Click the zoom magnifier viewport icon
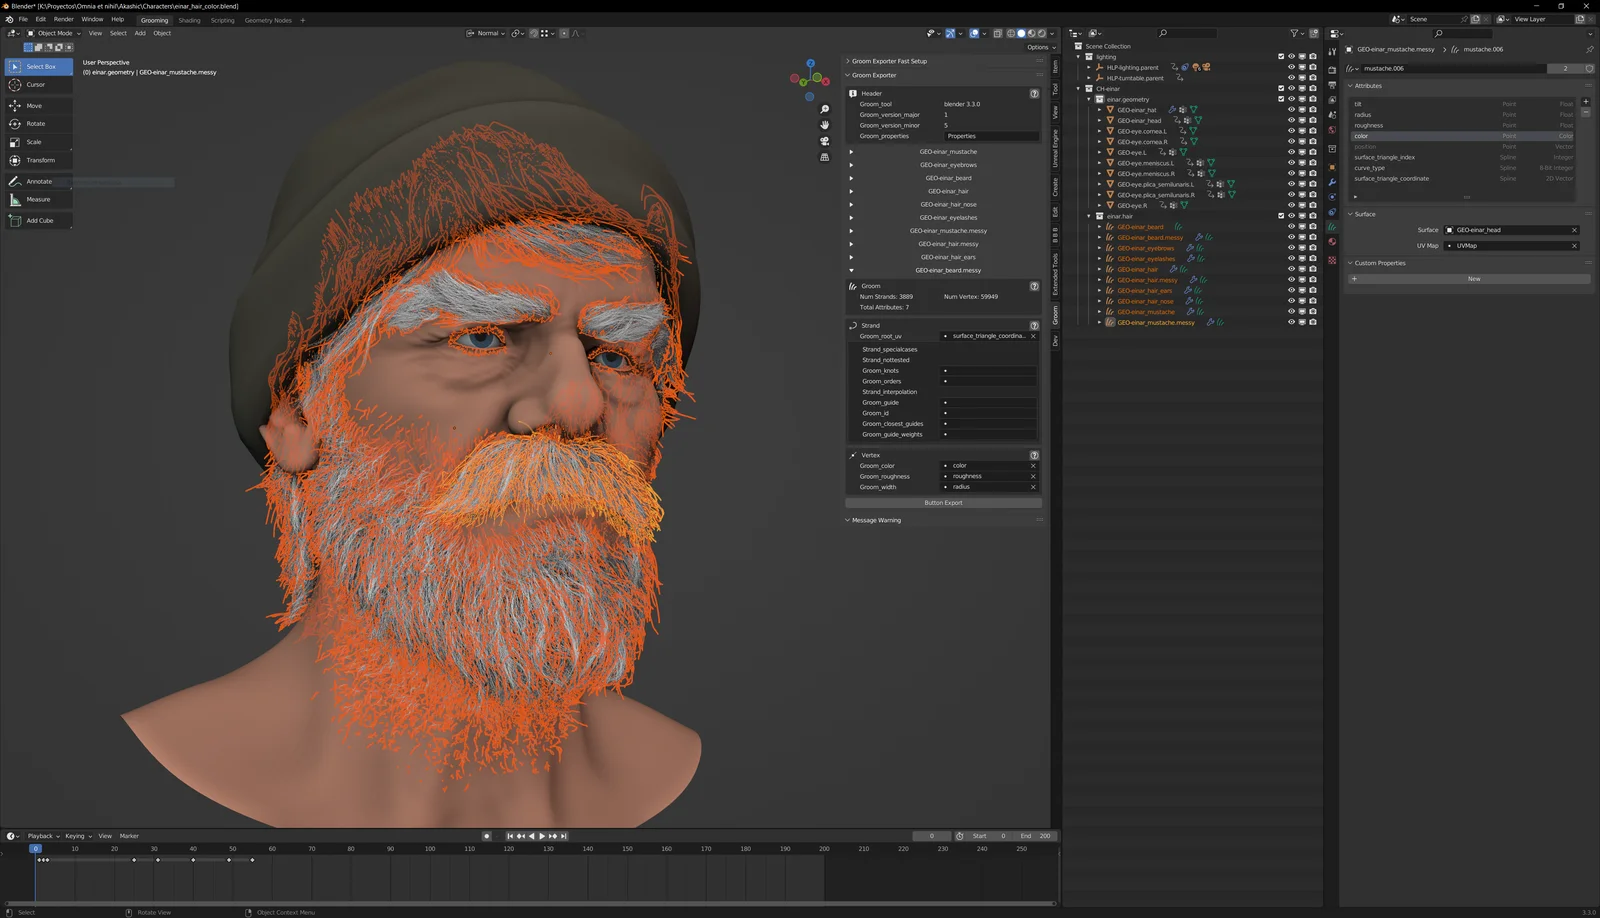The width and height of the screenshot is (1600, 918). [x=824, y=109]
